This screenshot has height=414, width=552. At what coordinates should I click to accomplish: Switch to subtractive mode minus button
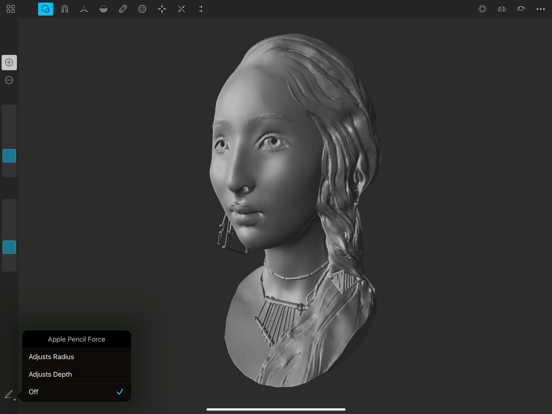pos(9,80)
